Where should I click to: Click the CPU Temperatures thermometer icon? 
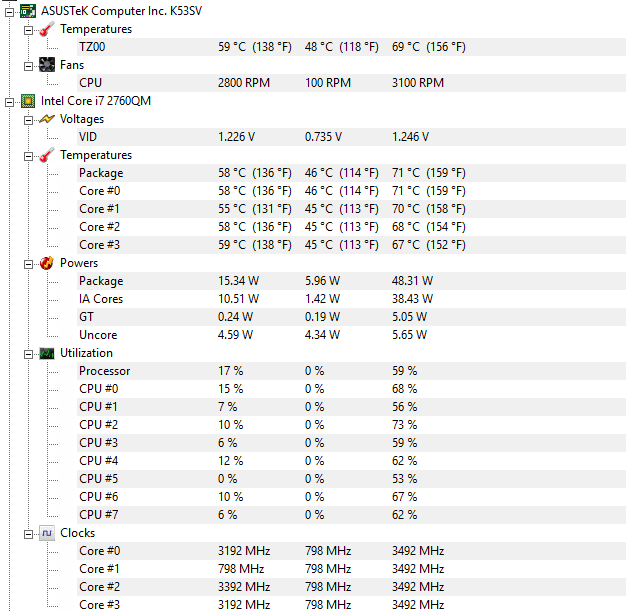pyautogui.click(x=47, y=155)
